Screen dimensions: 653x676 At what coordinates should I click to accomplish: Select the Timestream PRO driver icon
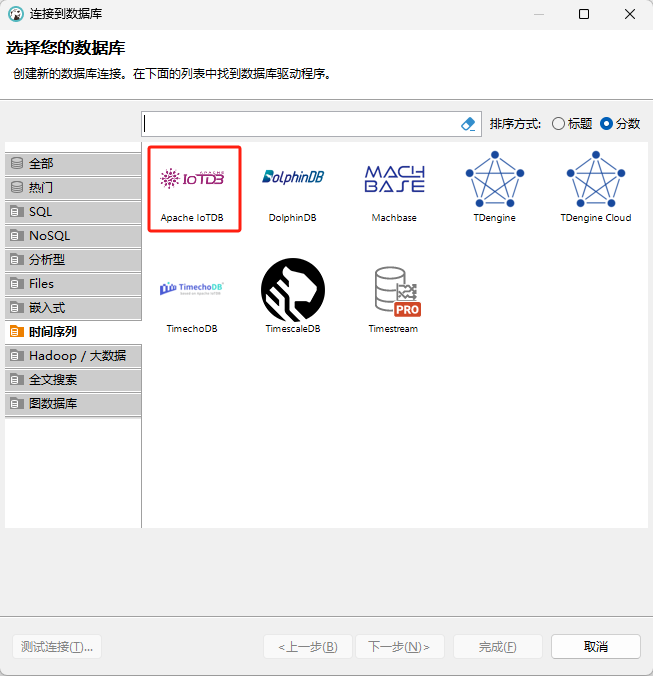[393, 290]
